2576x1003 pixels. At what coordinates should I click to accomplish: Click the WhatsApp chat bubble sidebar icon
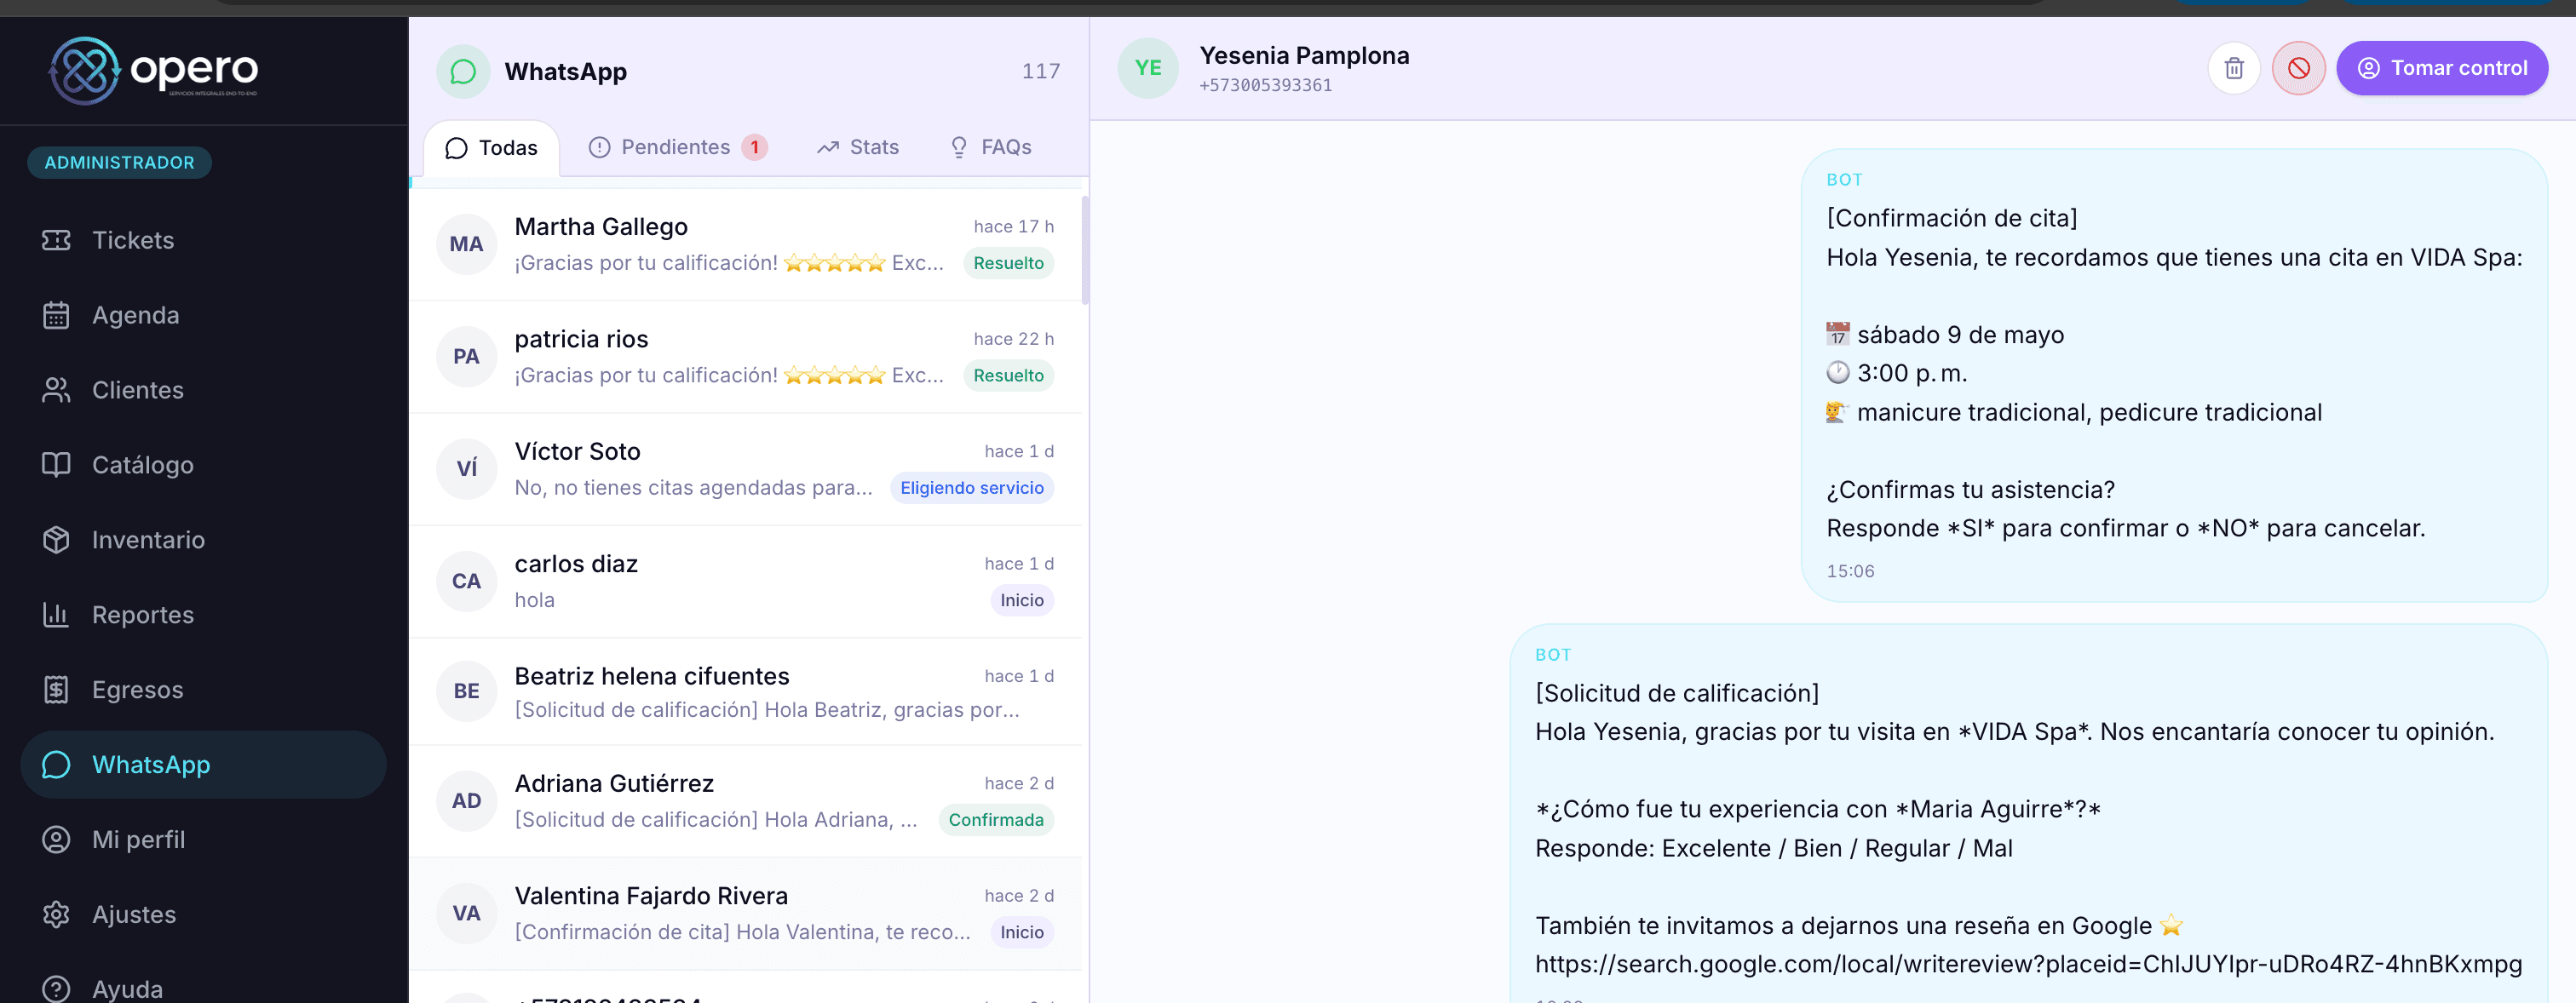[x=56, y=765]
